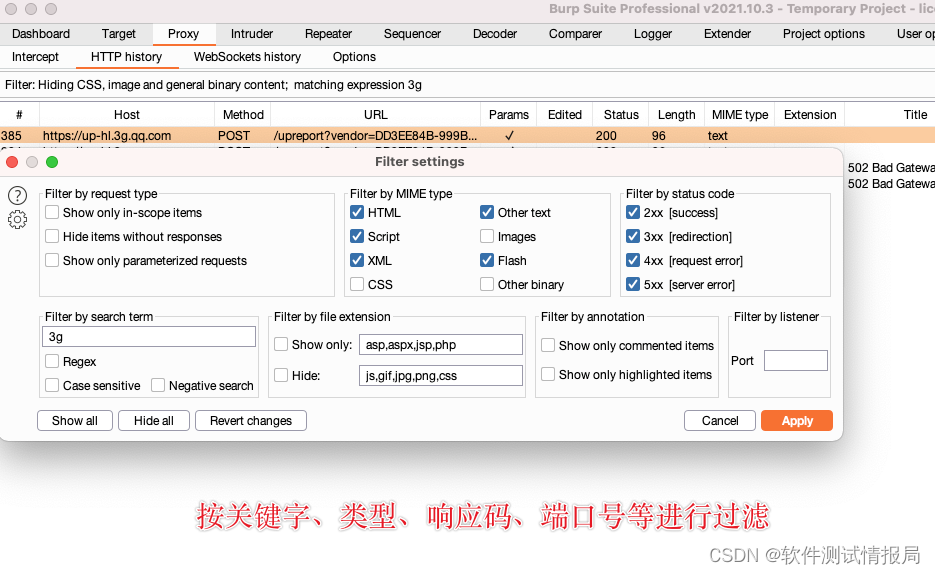
Task: Click the /upreport?vendor URL cell
Action: point(376,136)
